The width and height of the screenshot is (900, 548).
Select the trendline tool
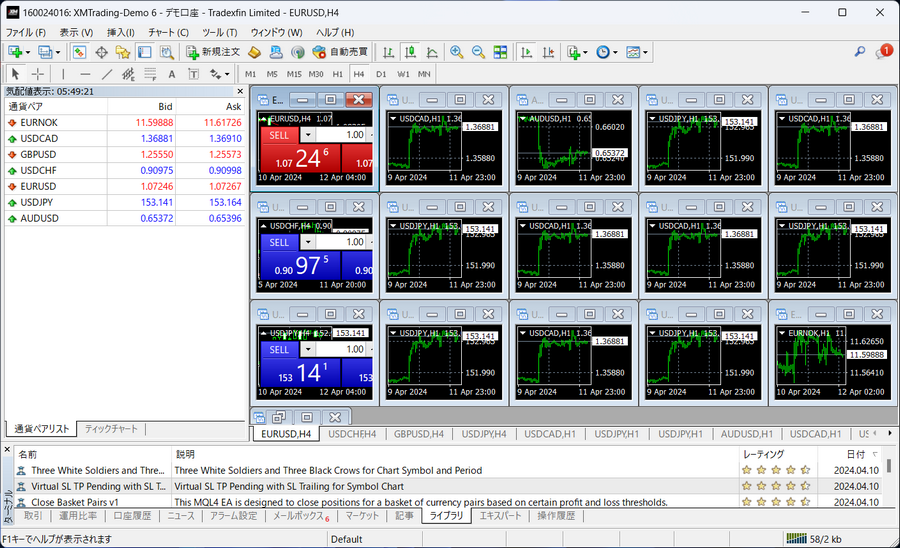[x=107, y=74]
